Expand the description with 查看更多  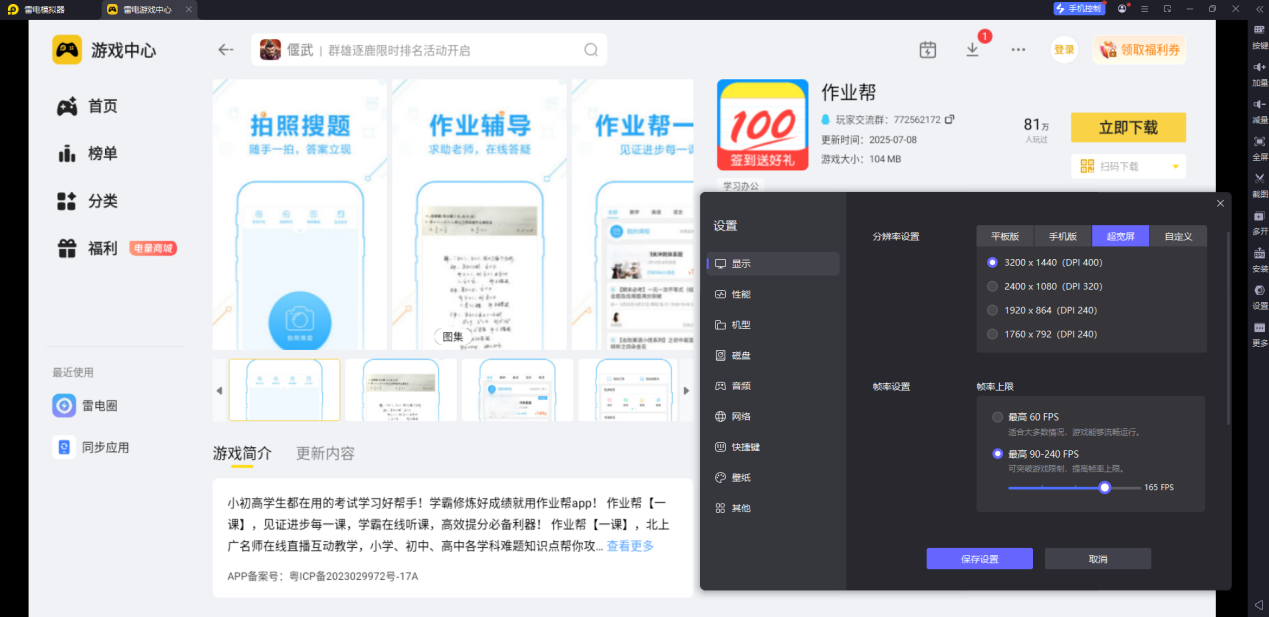point(630,546)
